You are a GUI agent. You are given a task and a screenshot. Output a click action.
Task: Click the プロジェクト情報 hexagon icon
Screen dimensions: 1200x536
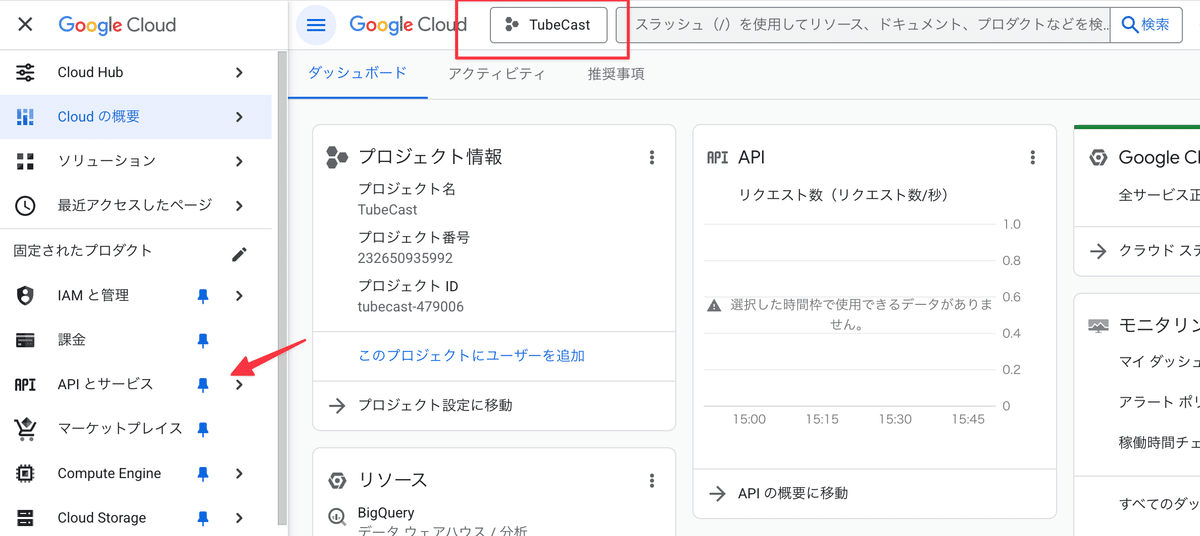pyautogui.click(x=337, y=157)
